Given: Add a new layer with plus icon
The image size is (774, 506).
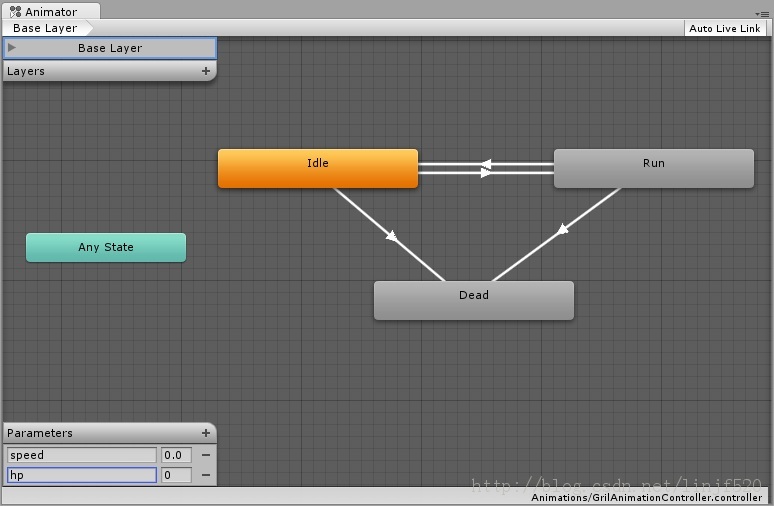Looking at the screenshot, I should click(206, 71).
